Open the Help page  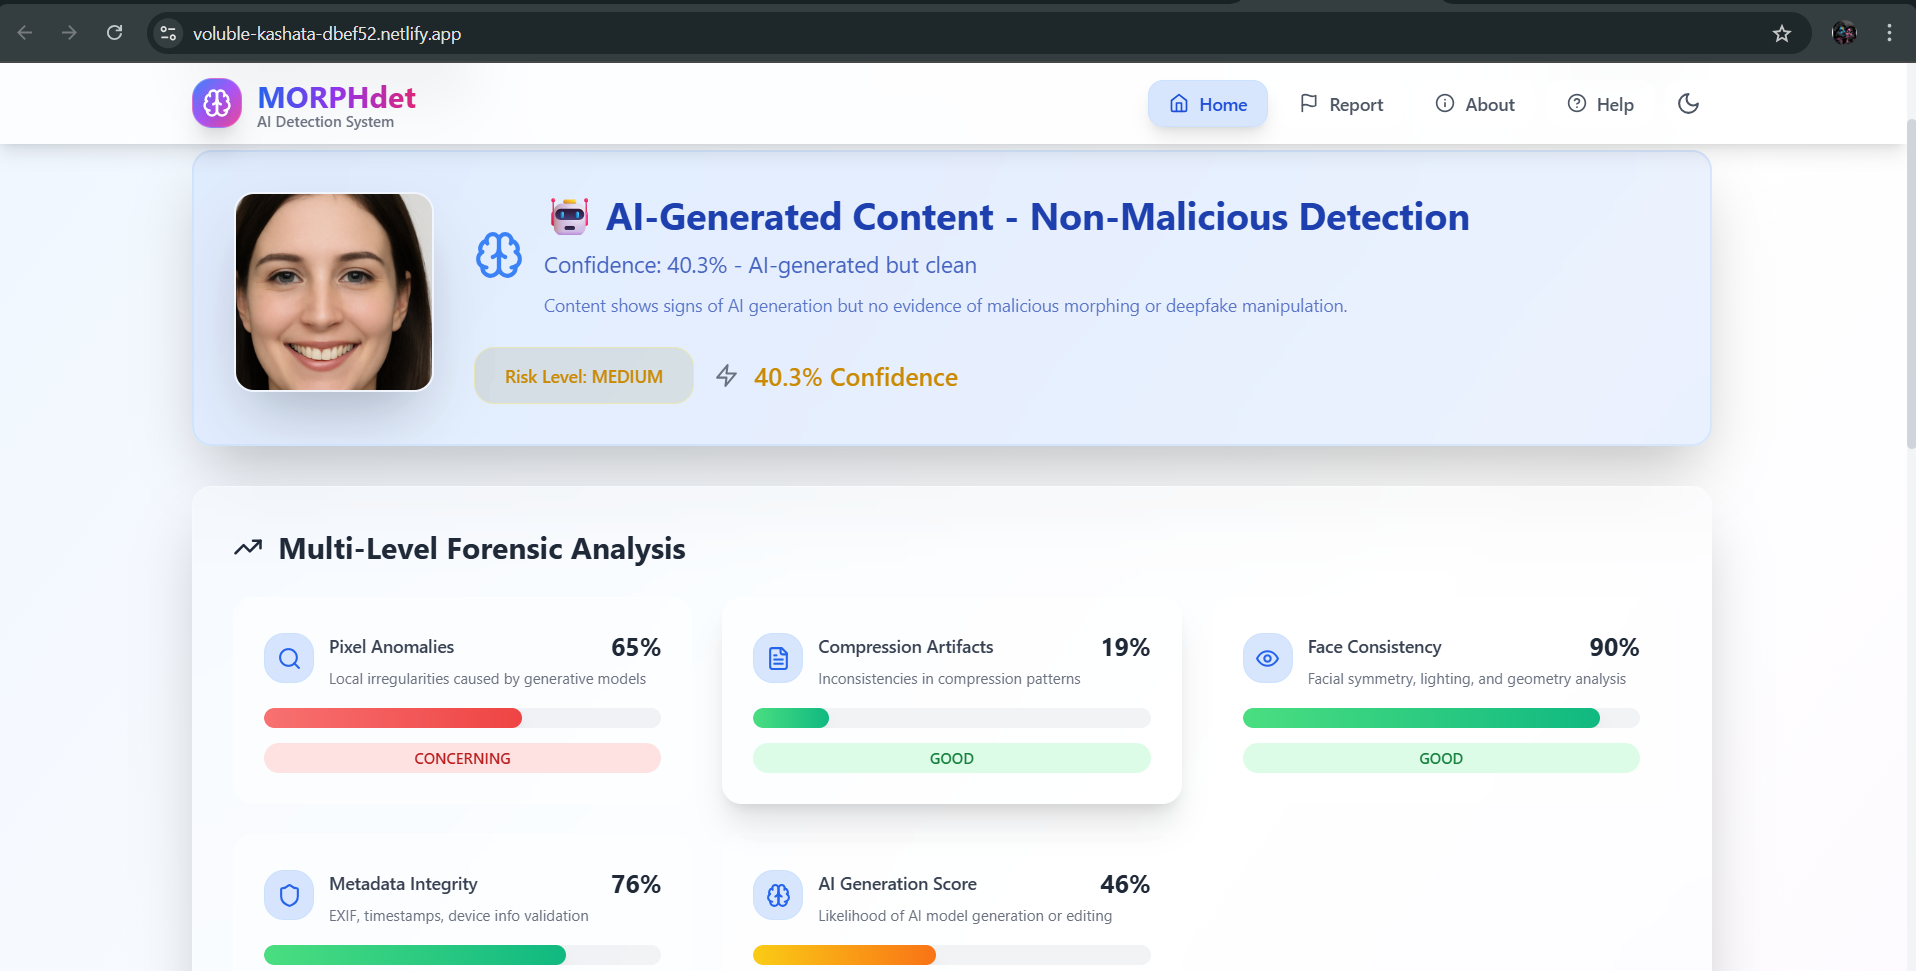pos(1600,103)
